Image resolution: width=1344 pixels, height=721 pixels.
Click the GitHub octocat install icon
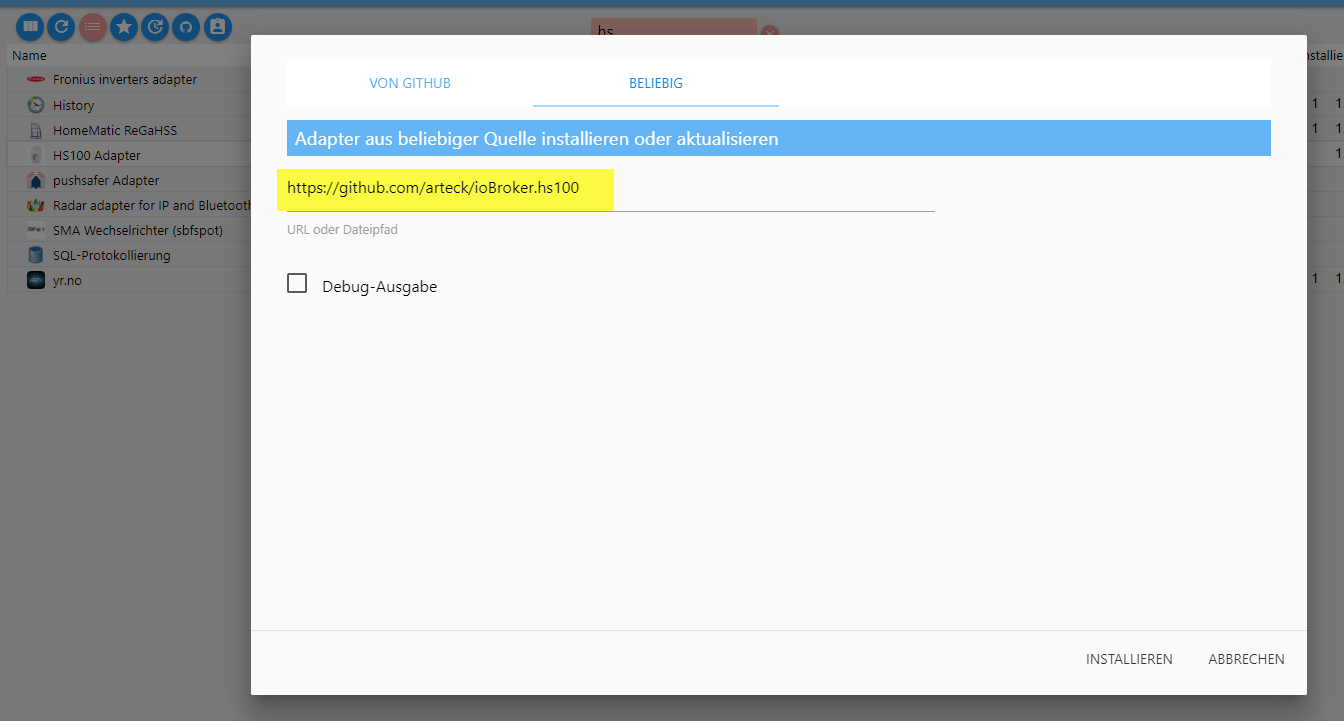186,27
